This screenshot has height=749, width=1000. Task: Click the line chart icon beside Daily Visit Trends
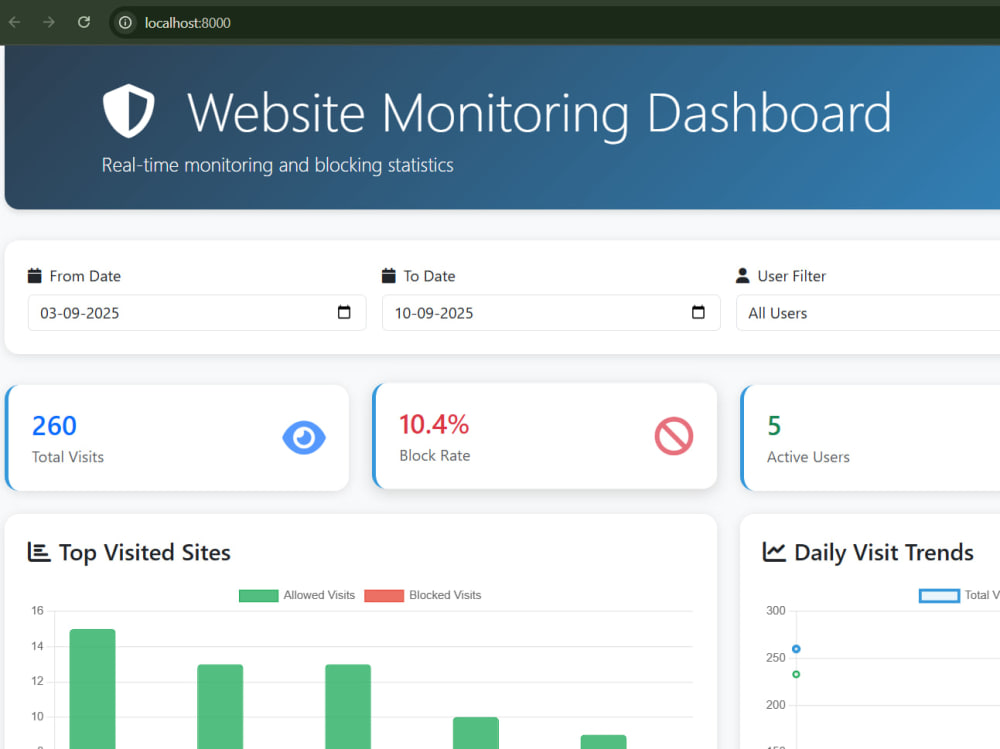[774, 552]
